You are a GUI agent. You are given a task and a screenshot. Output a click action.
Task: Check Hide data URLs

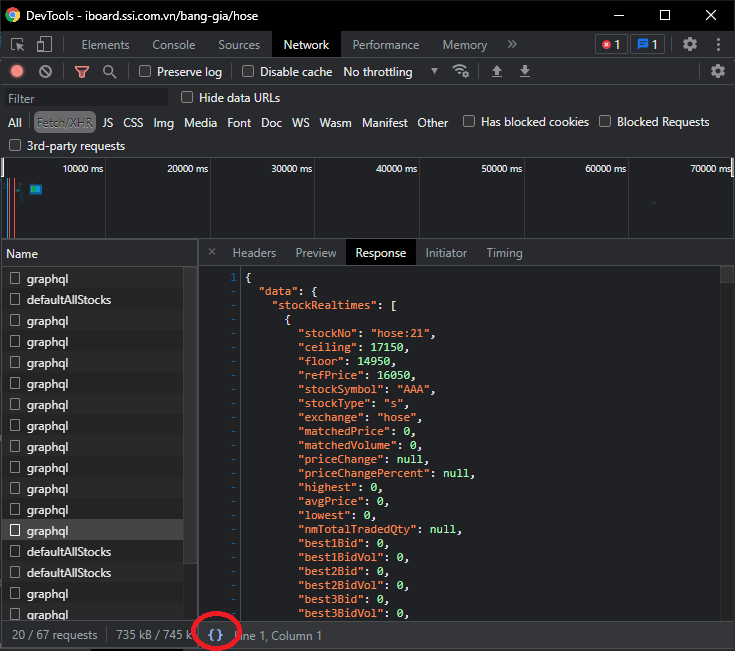[x=187, y=97]
